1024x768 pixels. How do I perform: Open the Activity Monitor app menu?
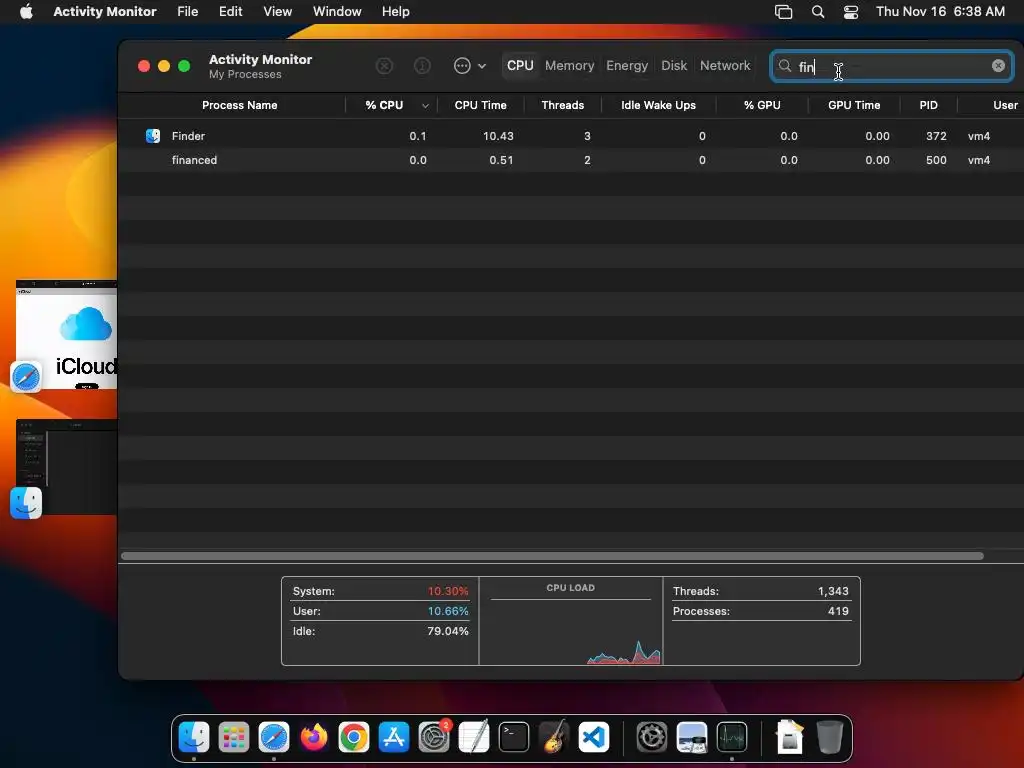pos(104,11)
